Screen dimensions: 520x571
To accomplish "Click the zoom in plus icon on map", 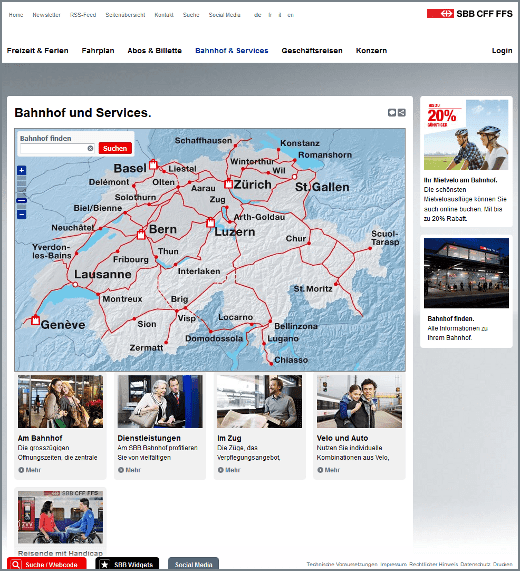I will (21, 170).
